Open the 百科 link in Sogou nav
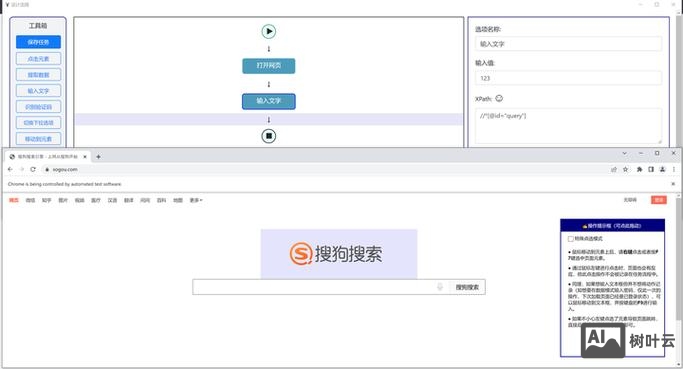Viewport: 683px width, 369px height. point(162,200)
